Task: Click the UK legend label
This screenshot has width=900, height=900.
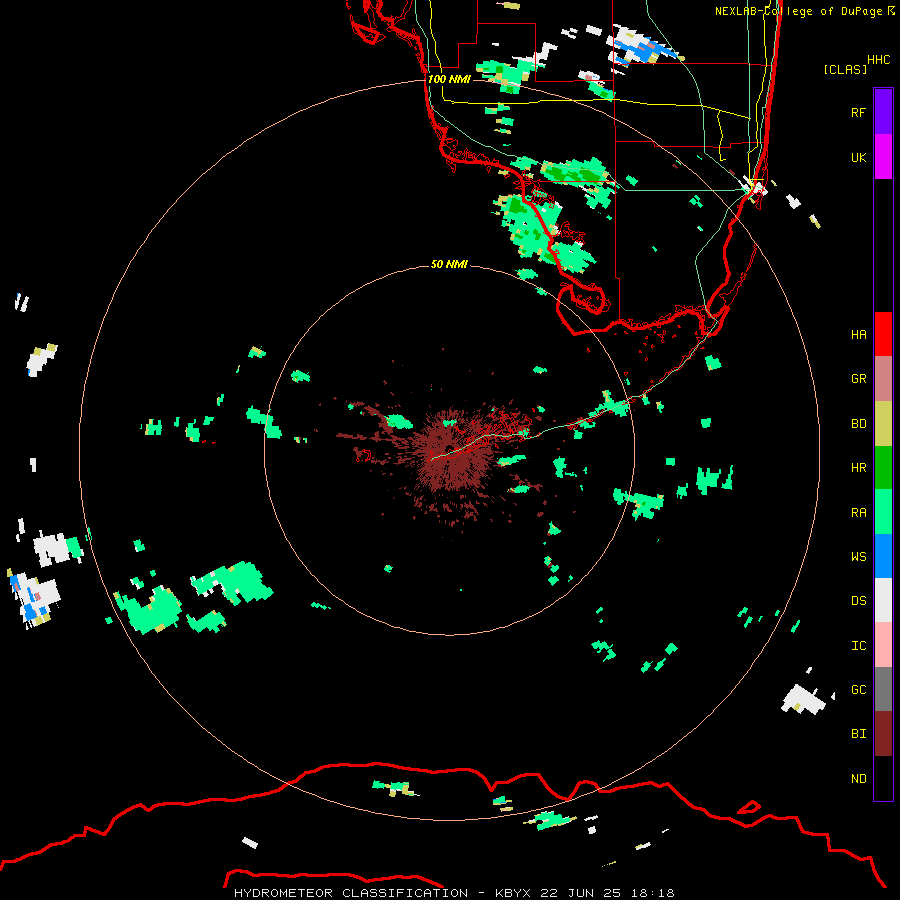Action: pos(858,157)
